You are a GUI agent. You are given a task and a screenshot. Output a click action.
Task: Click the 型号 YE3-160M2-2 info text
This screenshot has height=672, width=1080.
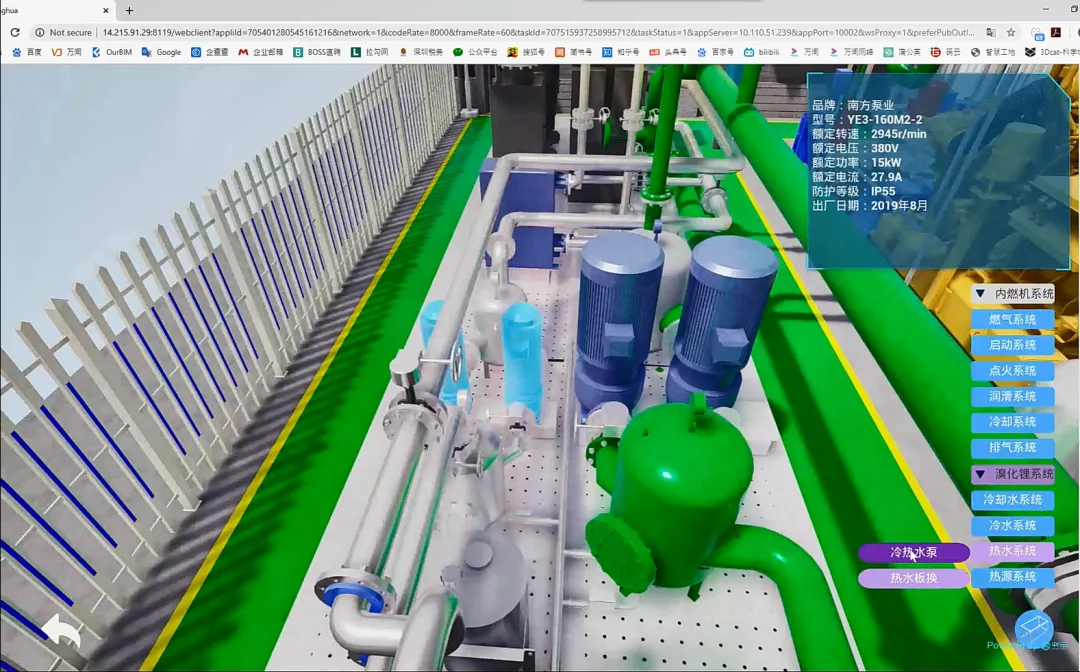point(866,120)
